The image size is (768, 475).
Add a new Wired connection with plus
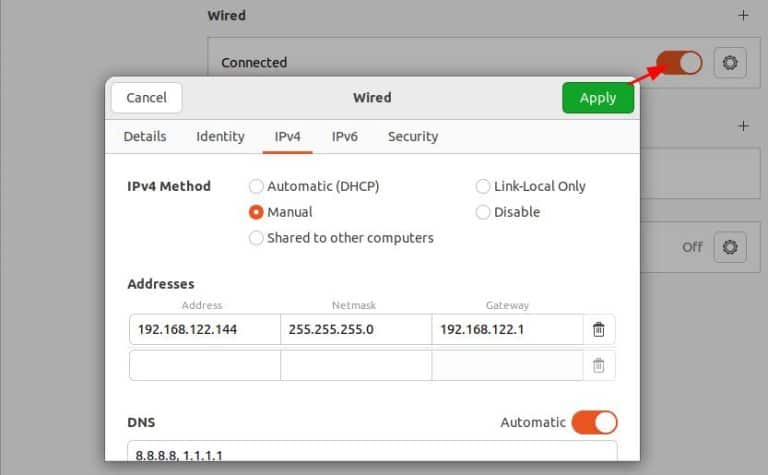pos(742,16)
